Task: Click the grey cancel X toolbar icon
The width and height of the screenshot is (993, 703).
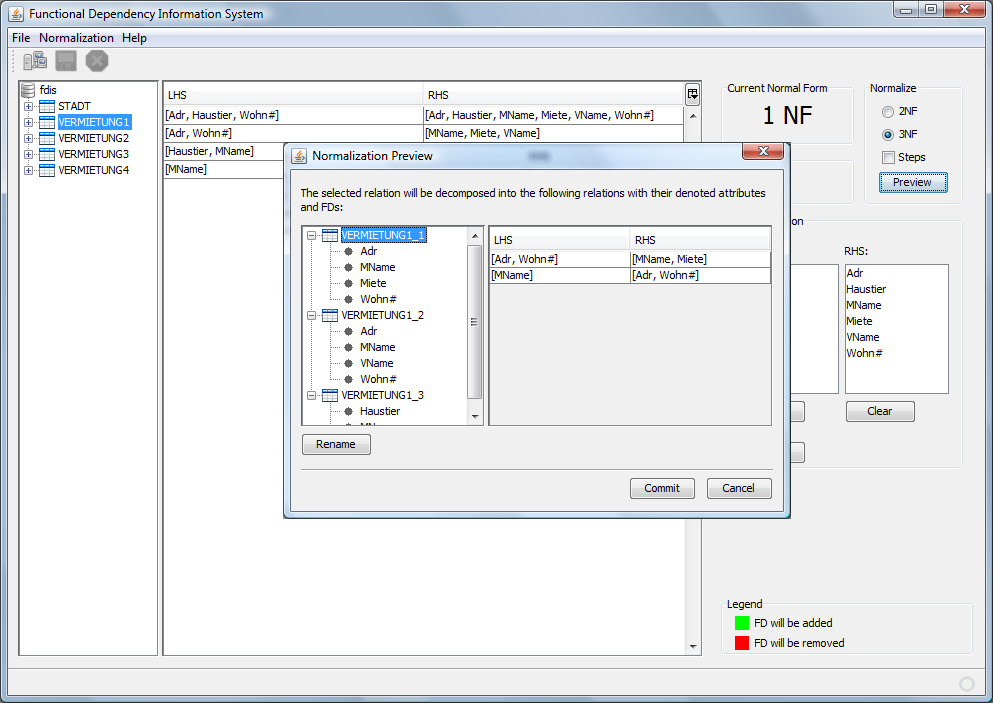Action: tap(97, 61)
